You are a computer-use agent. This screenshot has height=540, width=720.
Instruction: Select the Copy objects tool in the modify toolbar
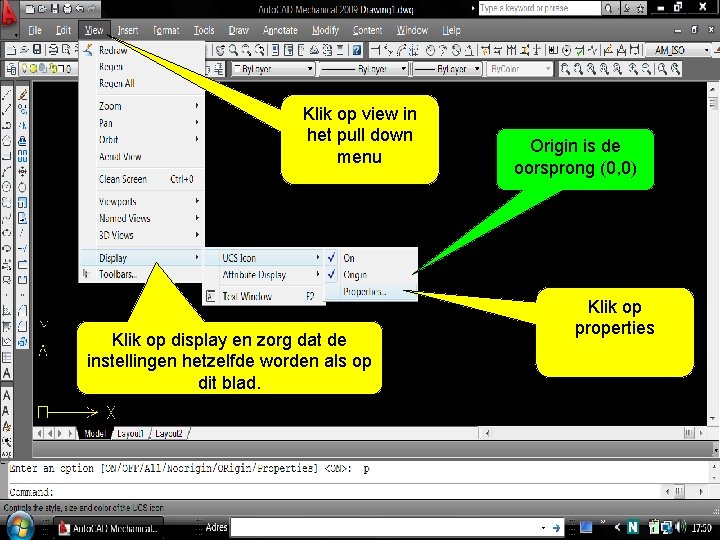[22, 109]
